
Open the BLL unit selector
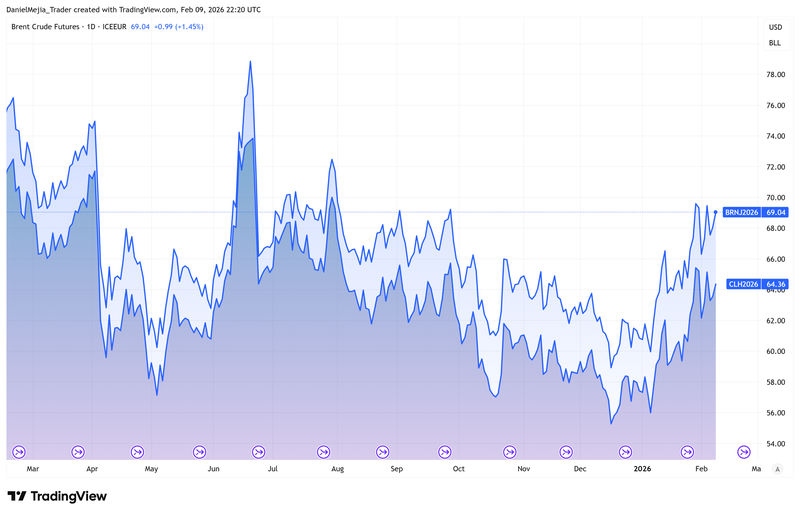click(775, 43)
